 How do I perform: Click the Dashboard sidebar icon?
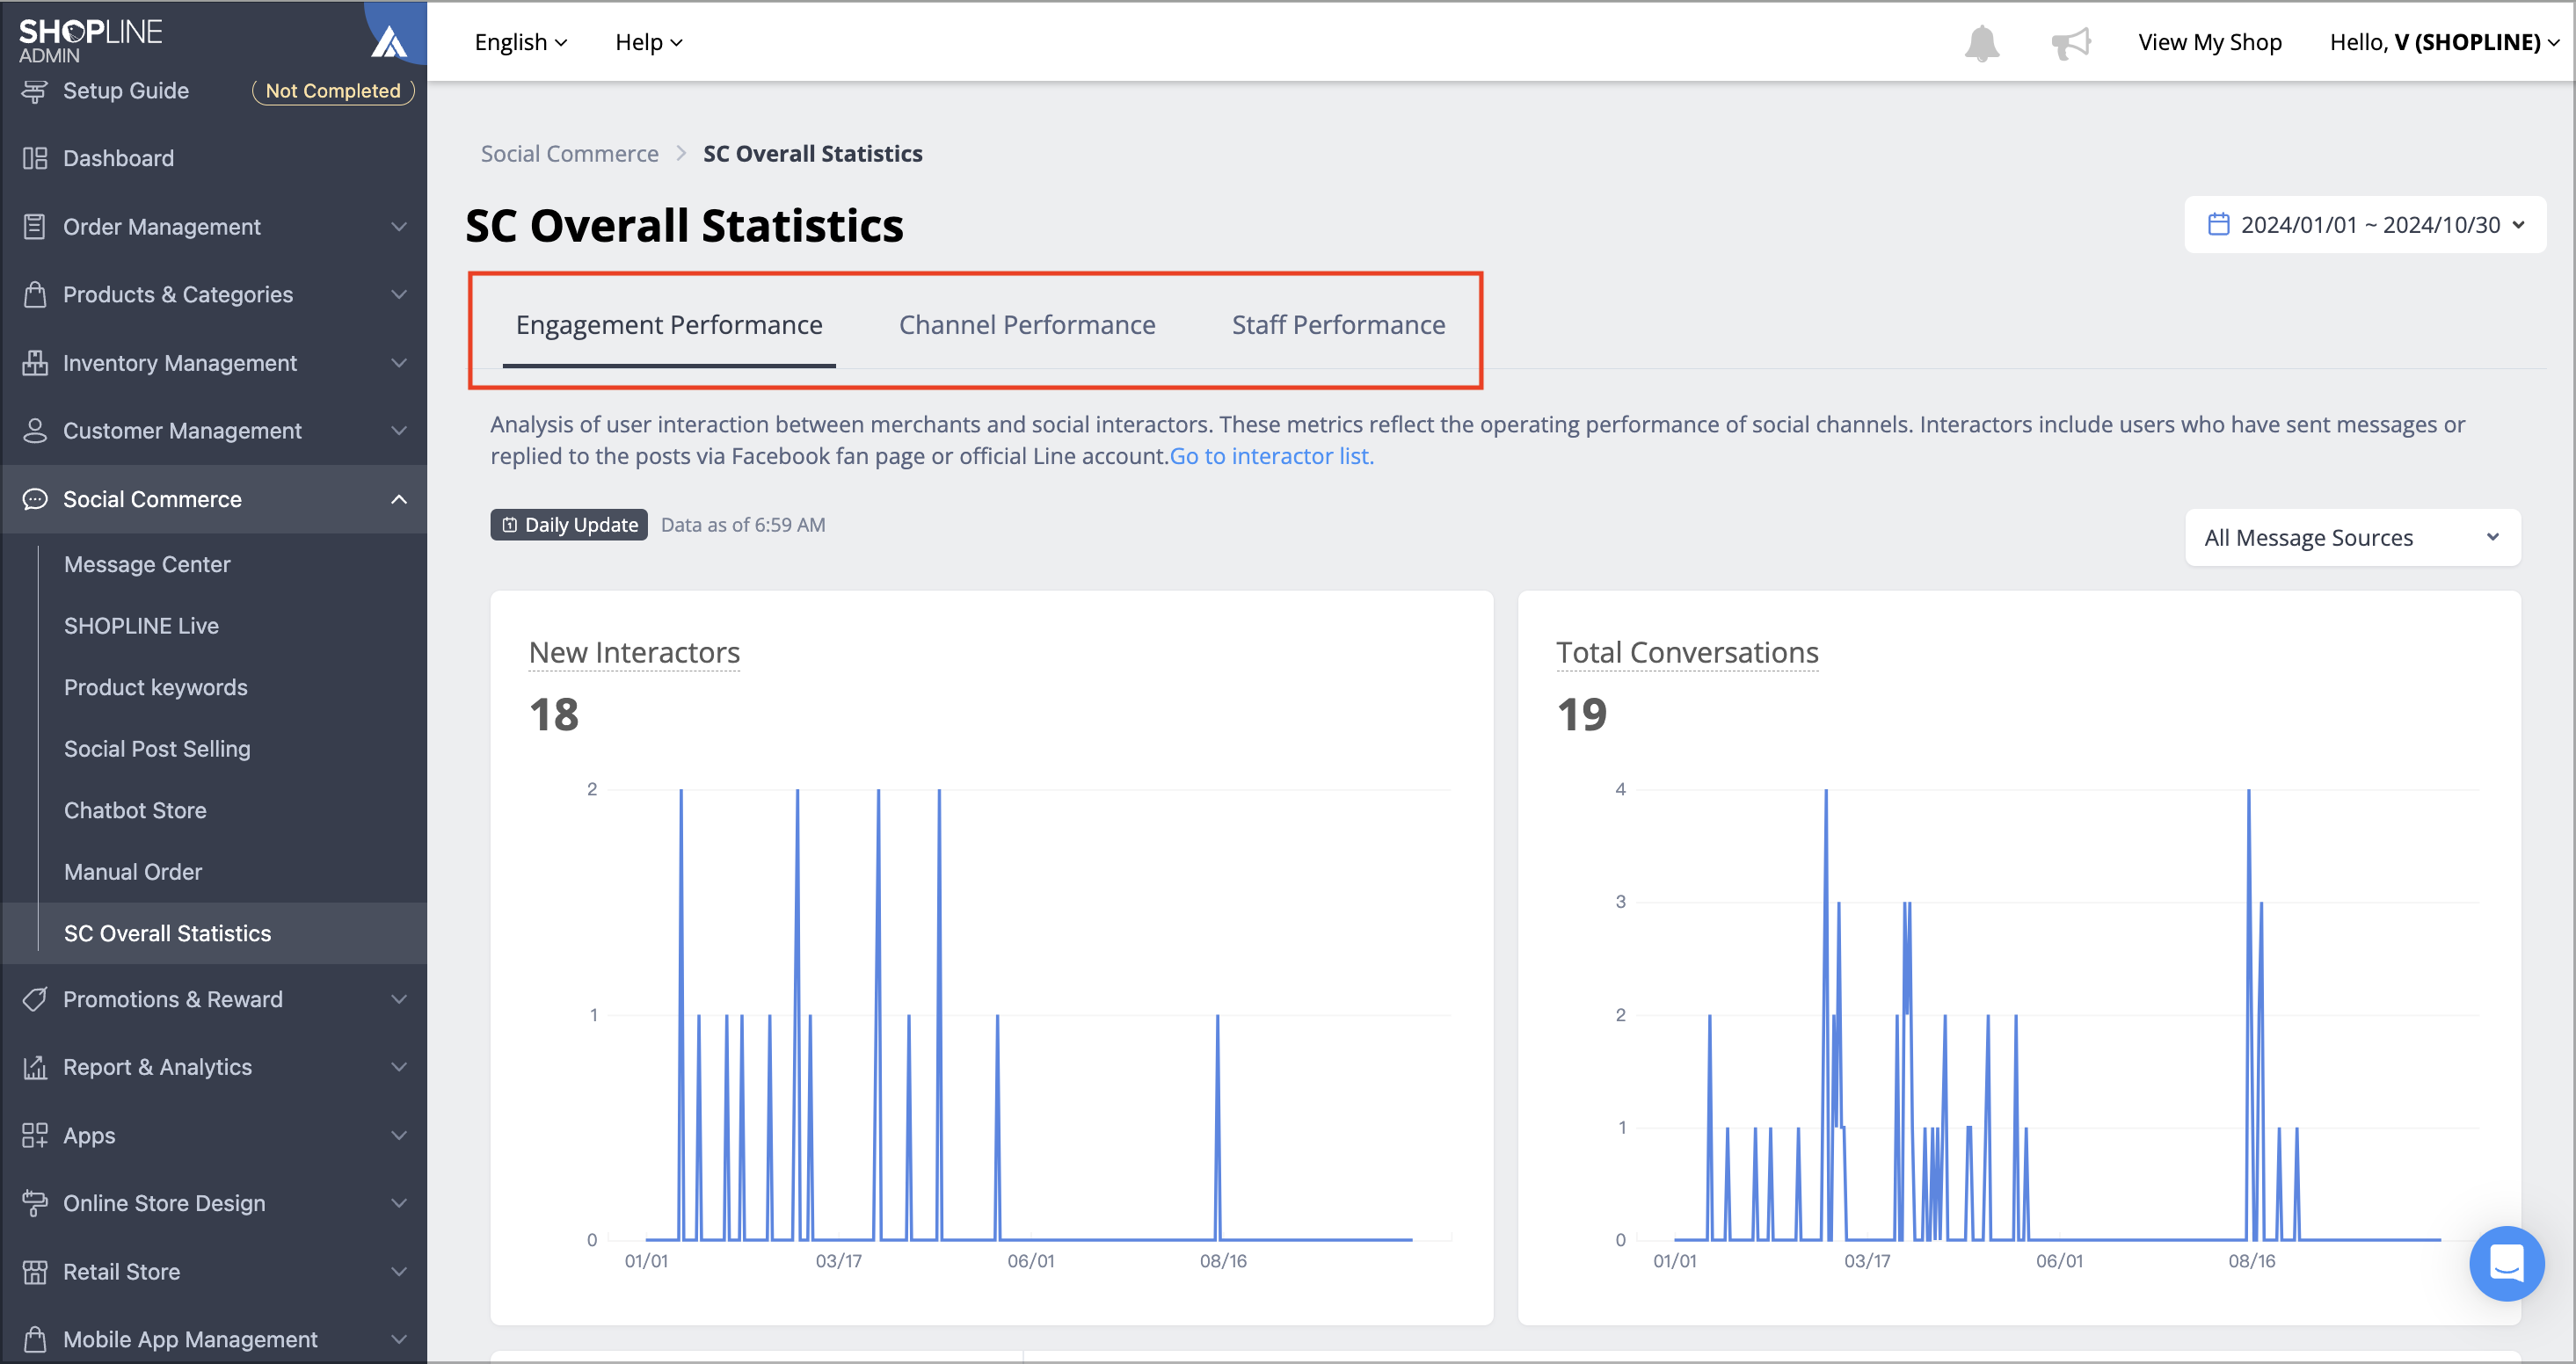35,158
